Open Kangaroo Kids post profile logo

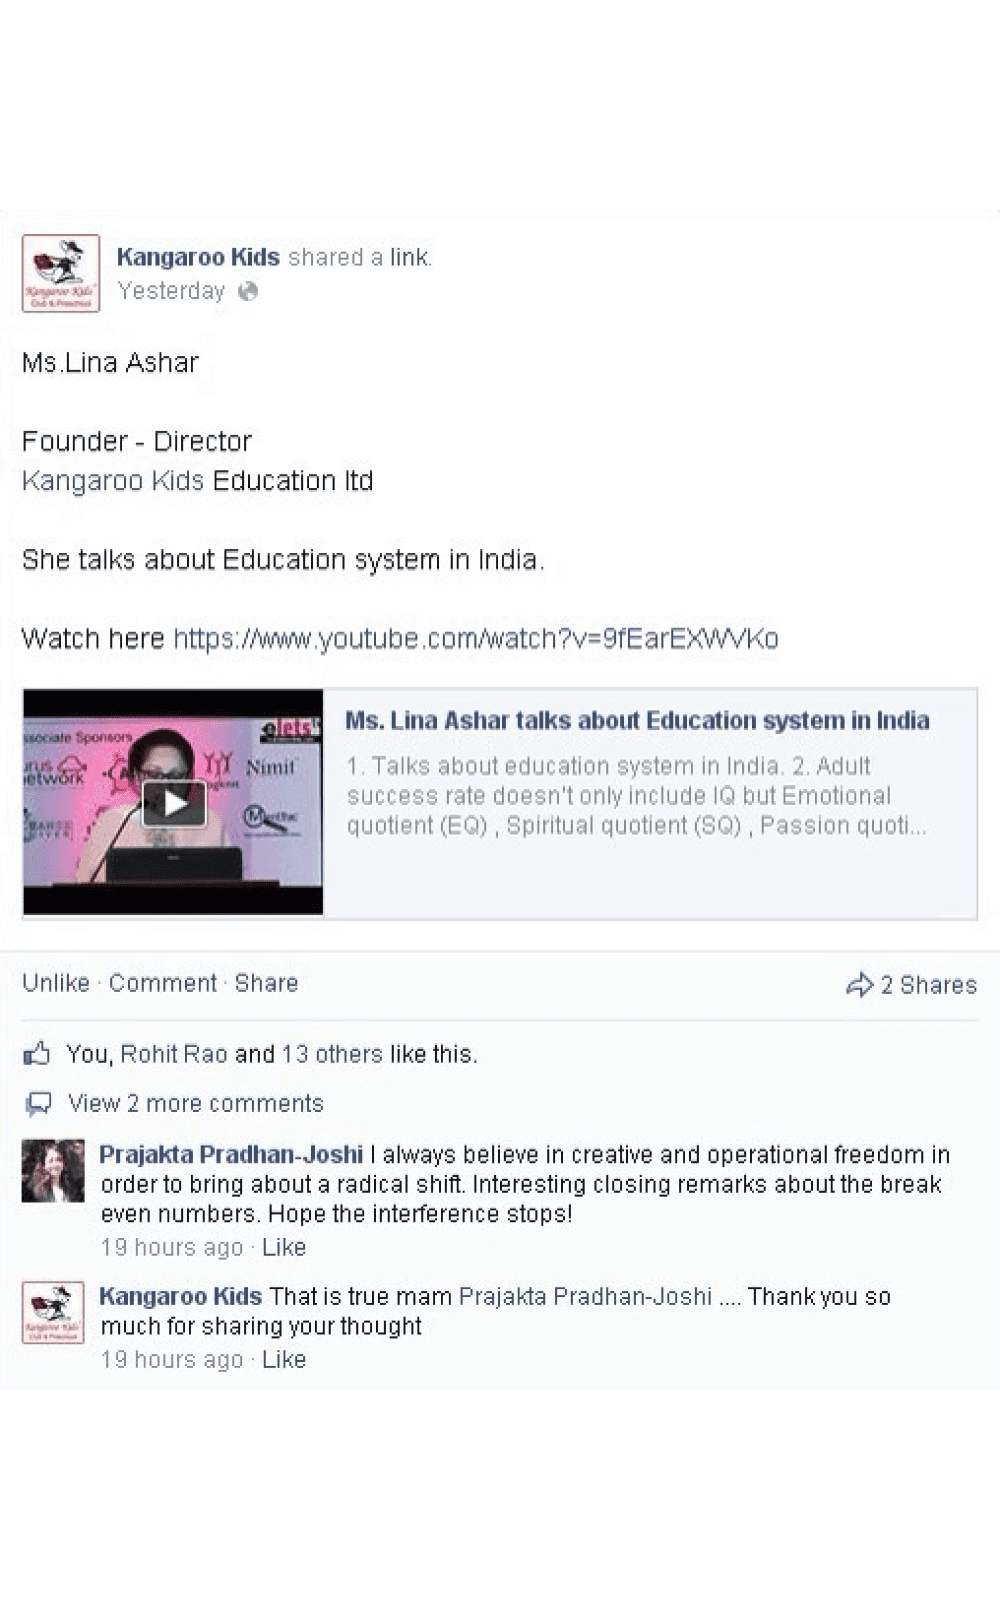(x=61, y=273)
